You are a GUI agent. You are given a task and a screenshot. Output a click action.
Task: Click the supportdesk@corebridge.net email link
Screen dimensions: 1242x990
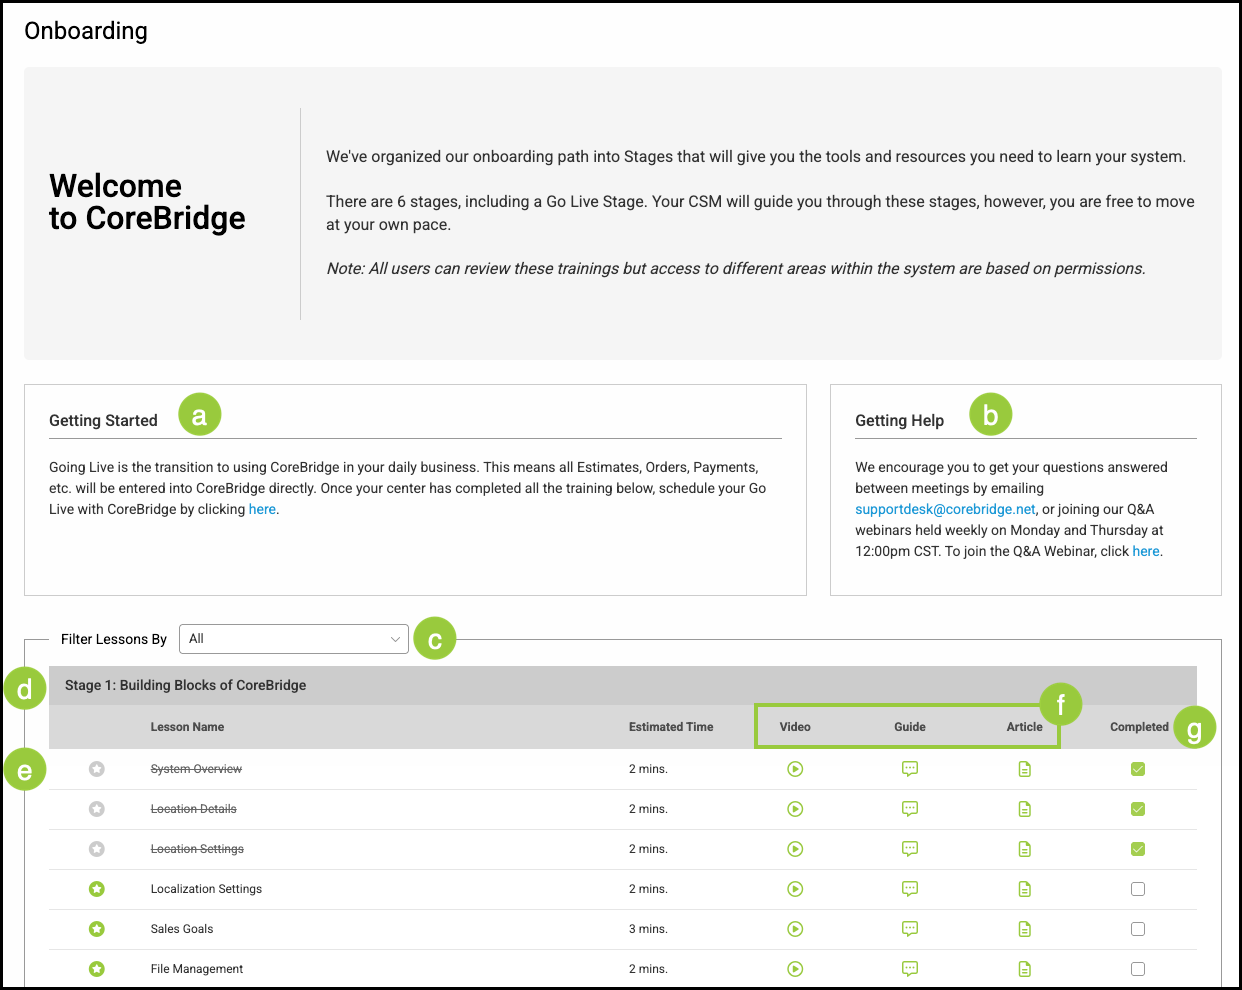click(x=945, y=509)
